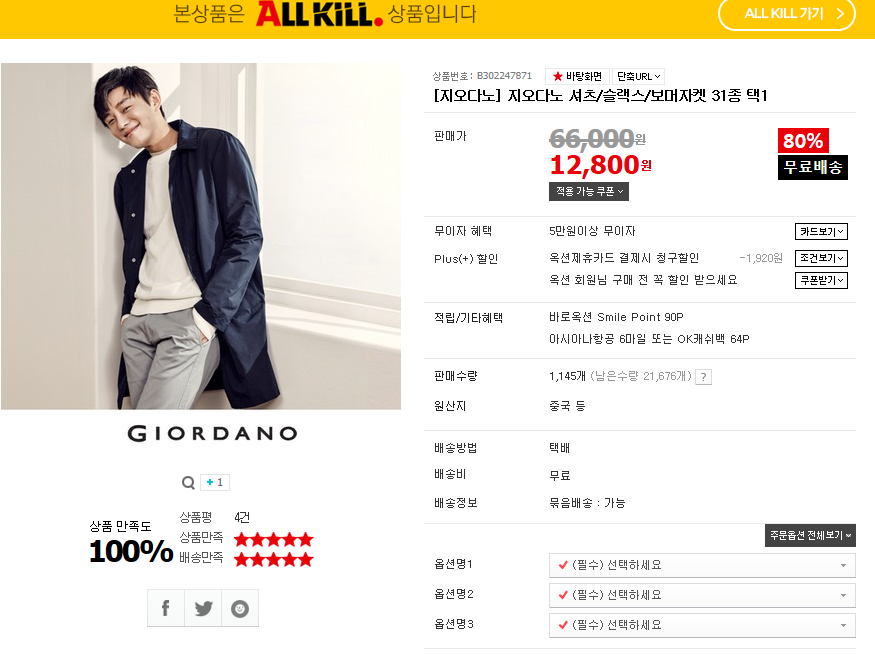
Task: Expand 적용 가능 쿠폰 coupon list
Action: (x=589, y=191)
